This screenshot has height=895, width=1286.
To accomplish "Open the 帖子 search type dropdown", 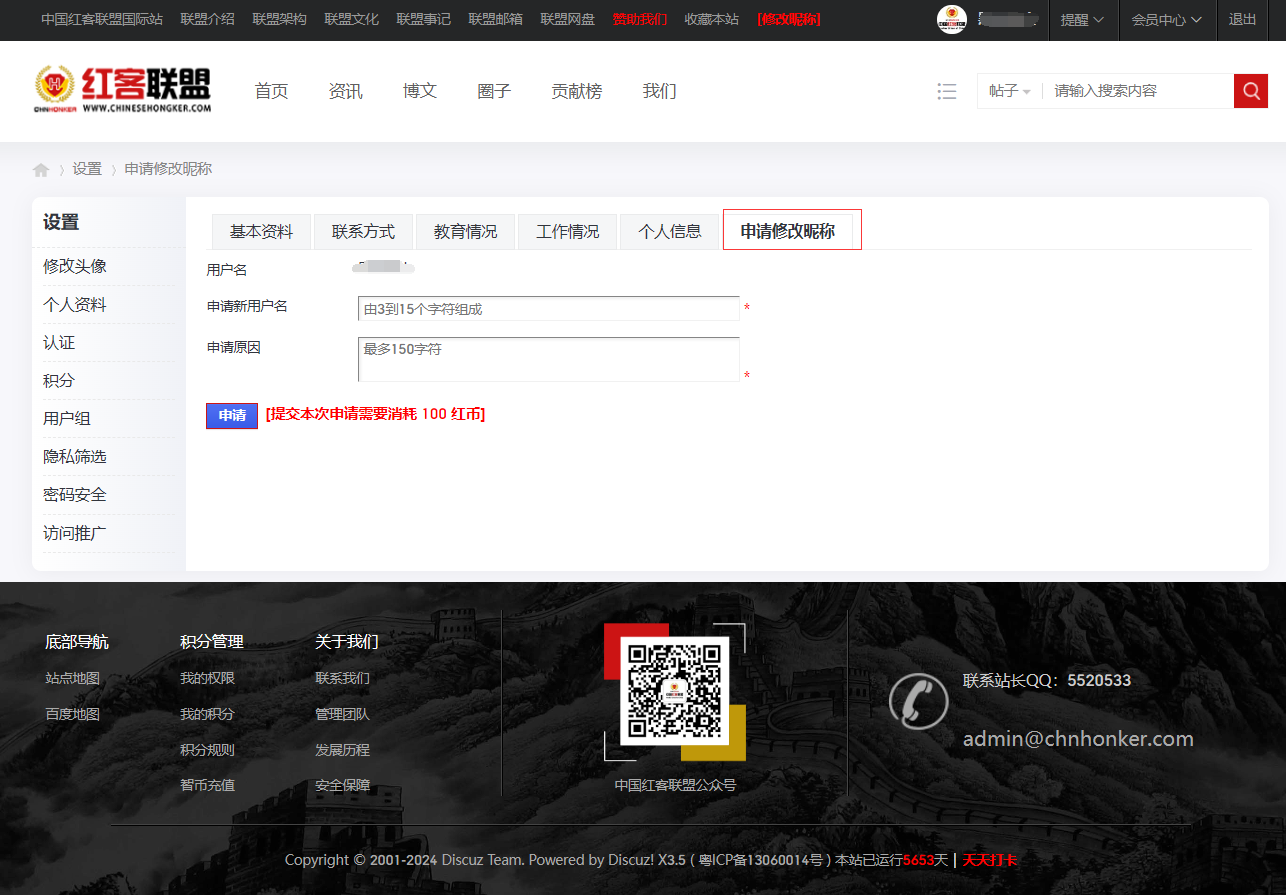I will [1010, 91].
